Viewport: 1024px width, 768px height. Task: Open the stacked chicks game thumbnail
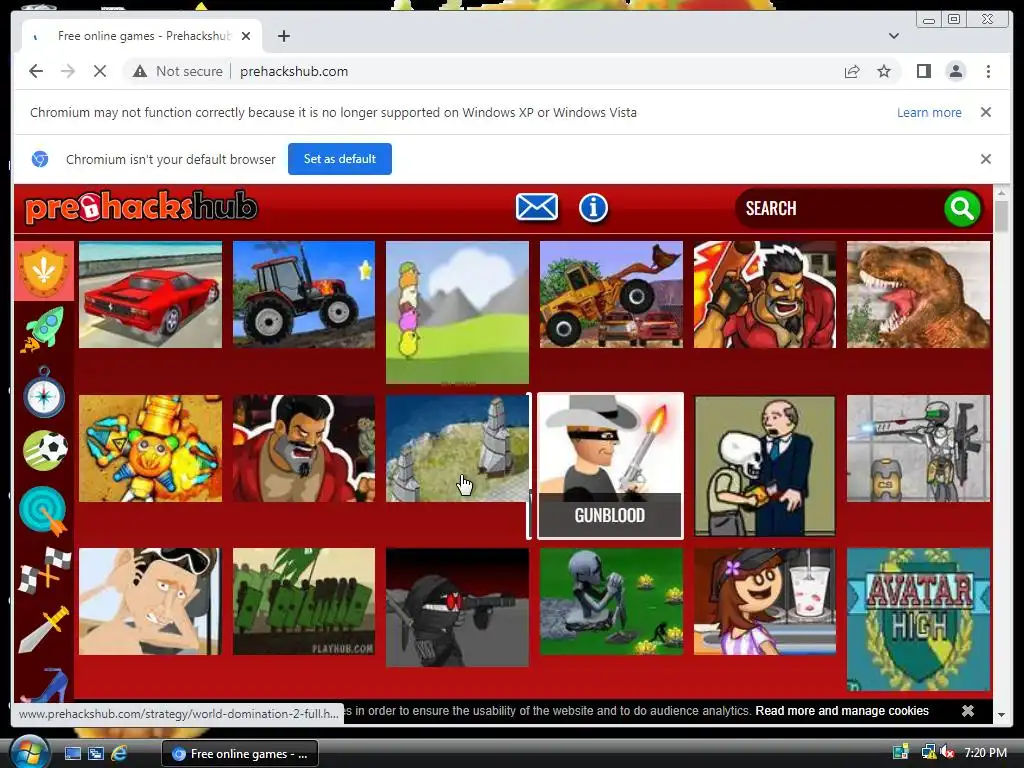tap(457, 312)
